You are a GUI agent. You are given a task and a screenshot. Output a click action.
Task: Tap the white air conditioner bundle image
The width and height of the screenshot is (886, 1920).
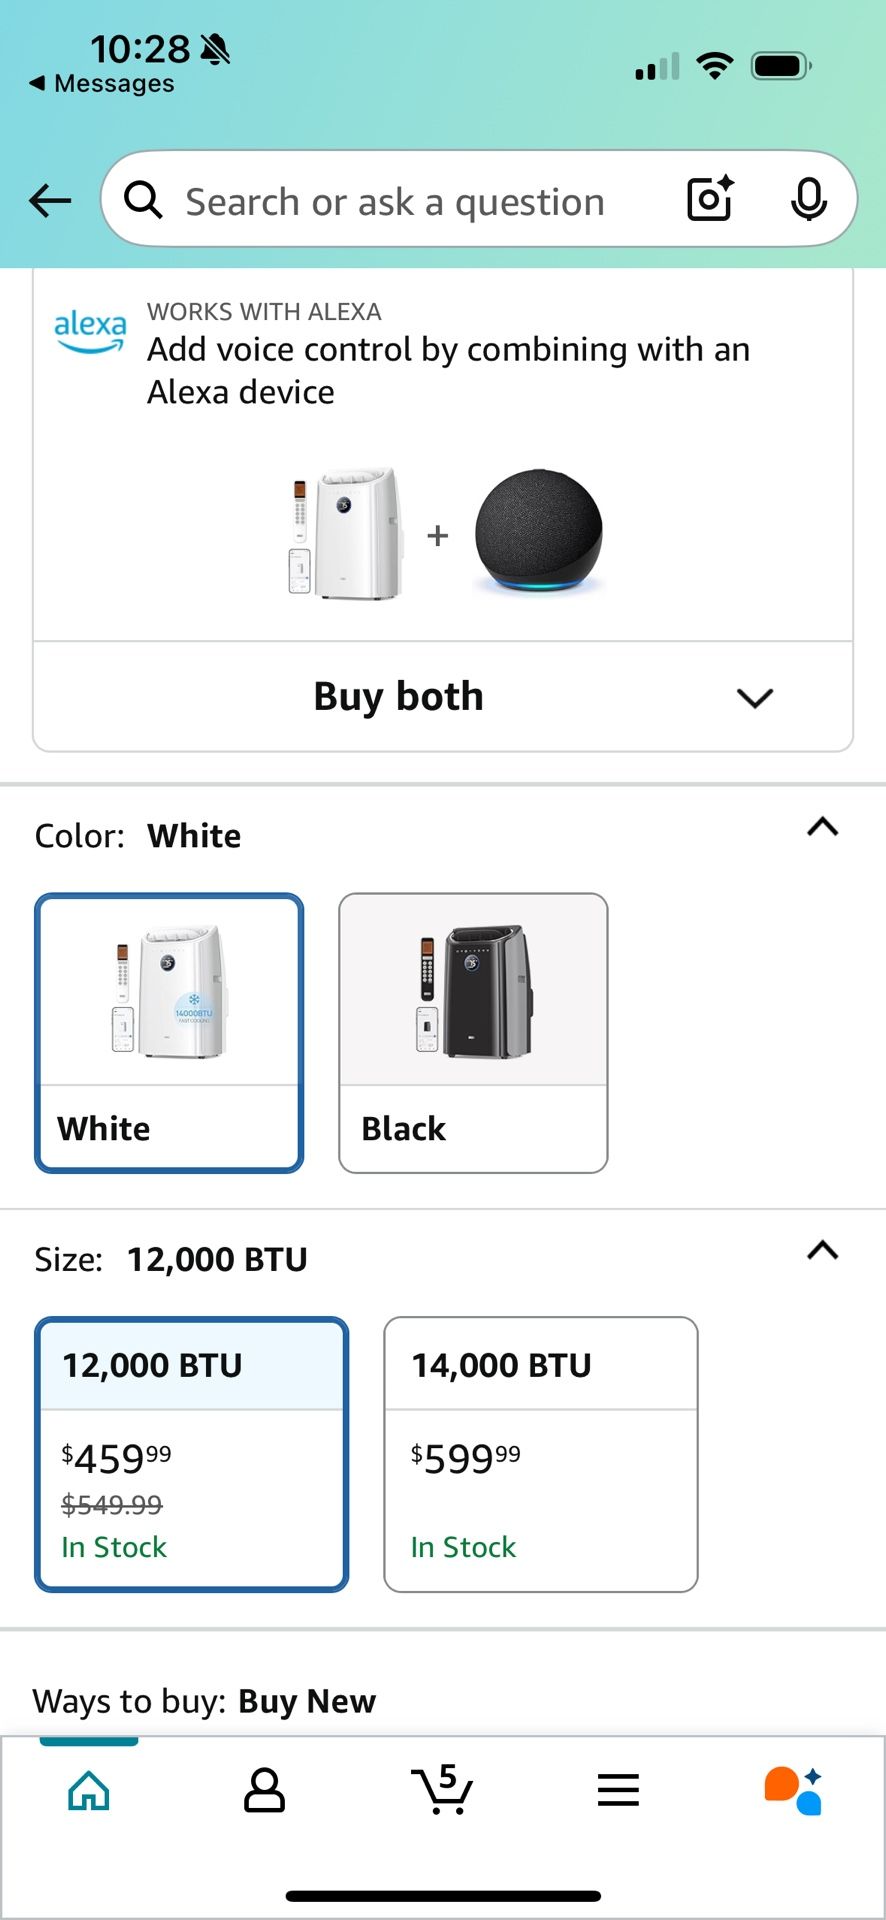347,533
